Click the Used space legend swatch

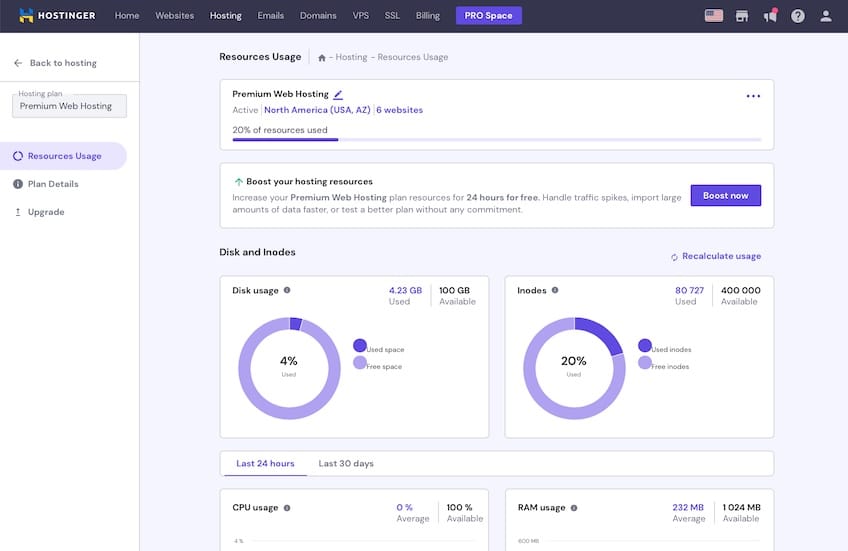point(360,345)
